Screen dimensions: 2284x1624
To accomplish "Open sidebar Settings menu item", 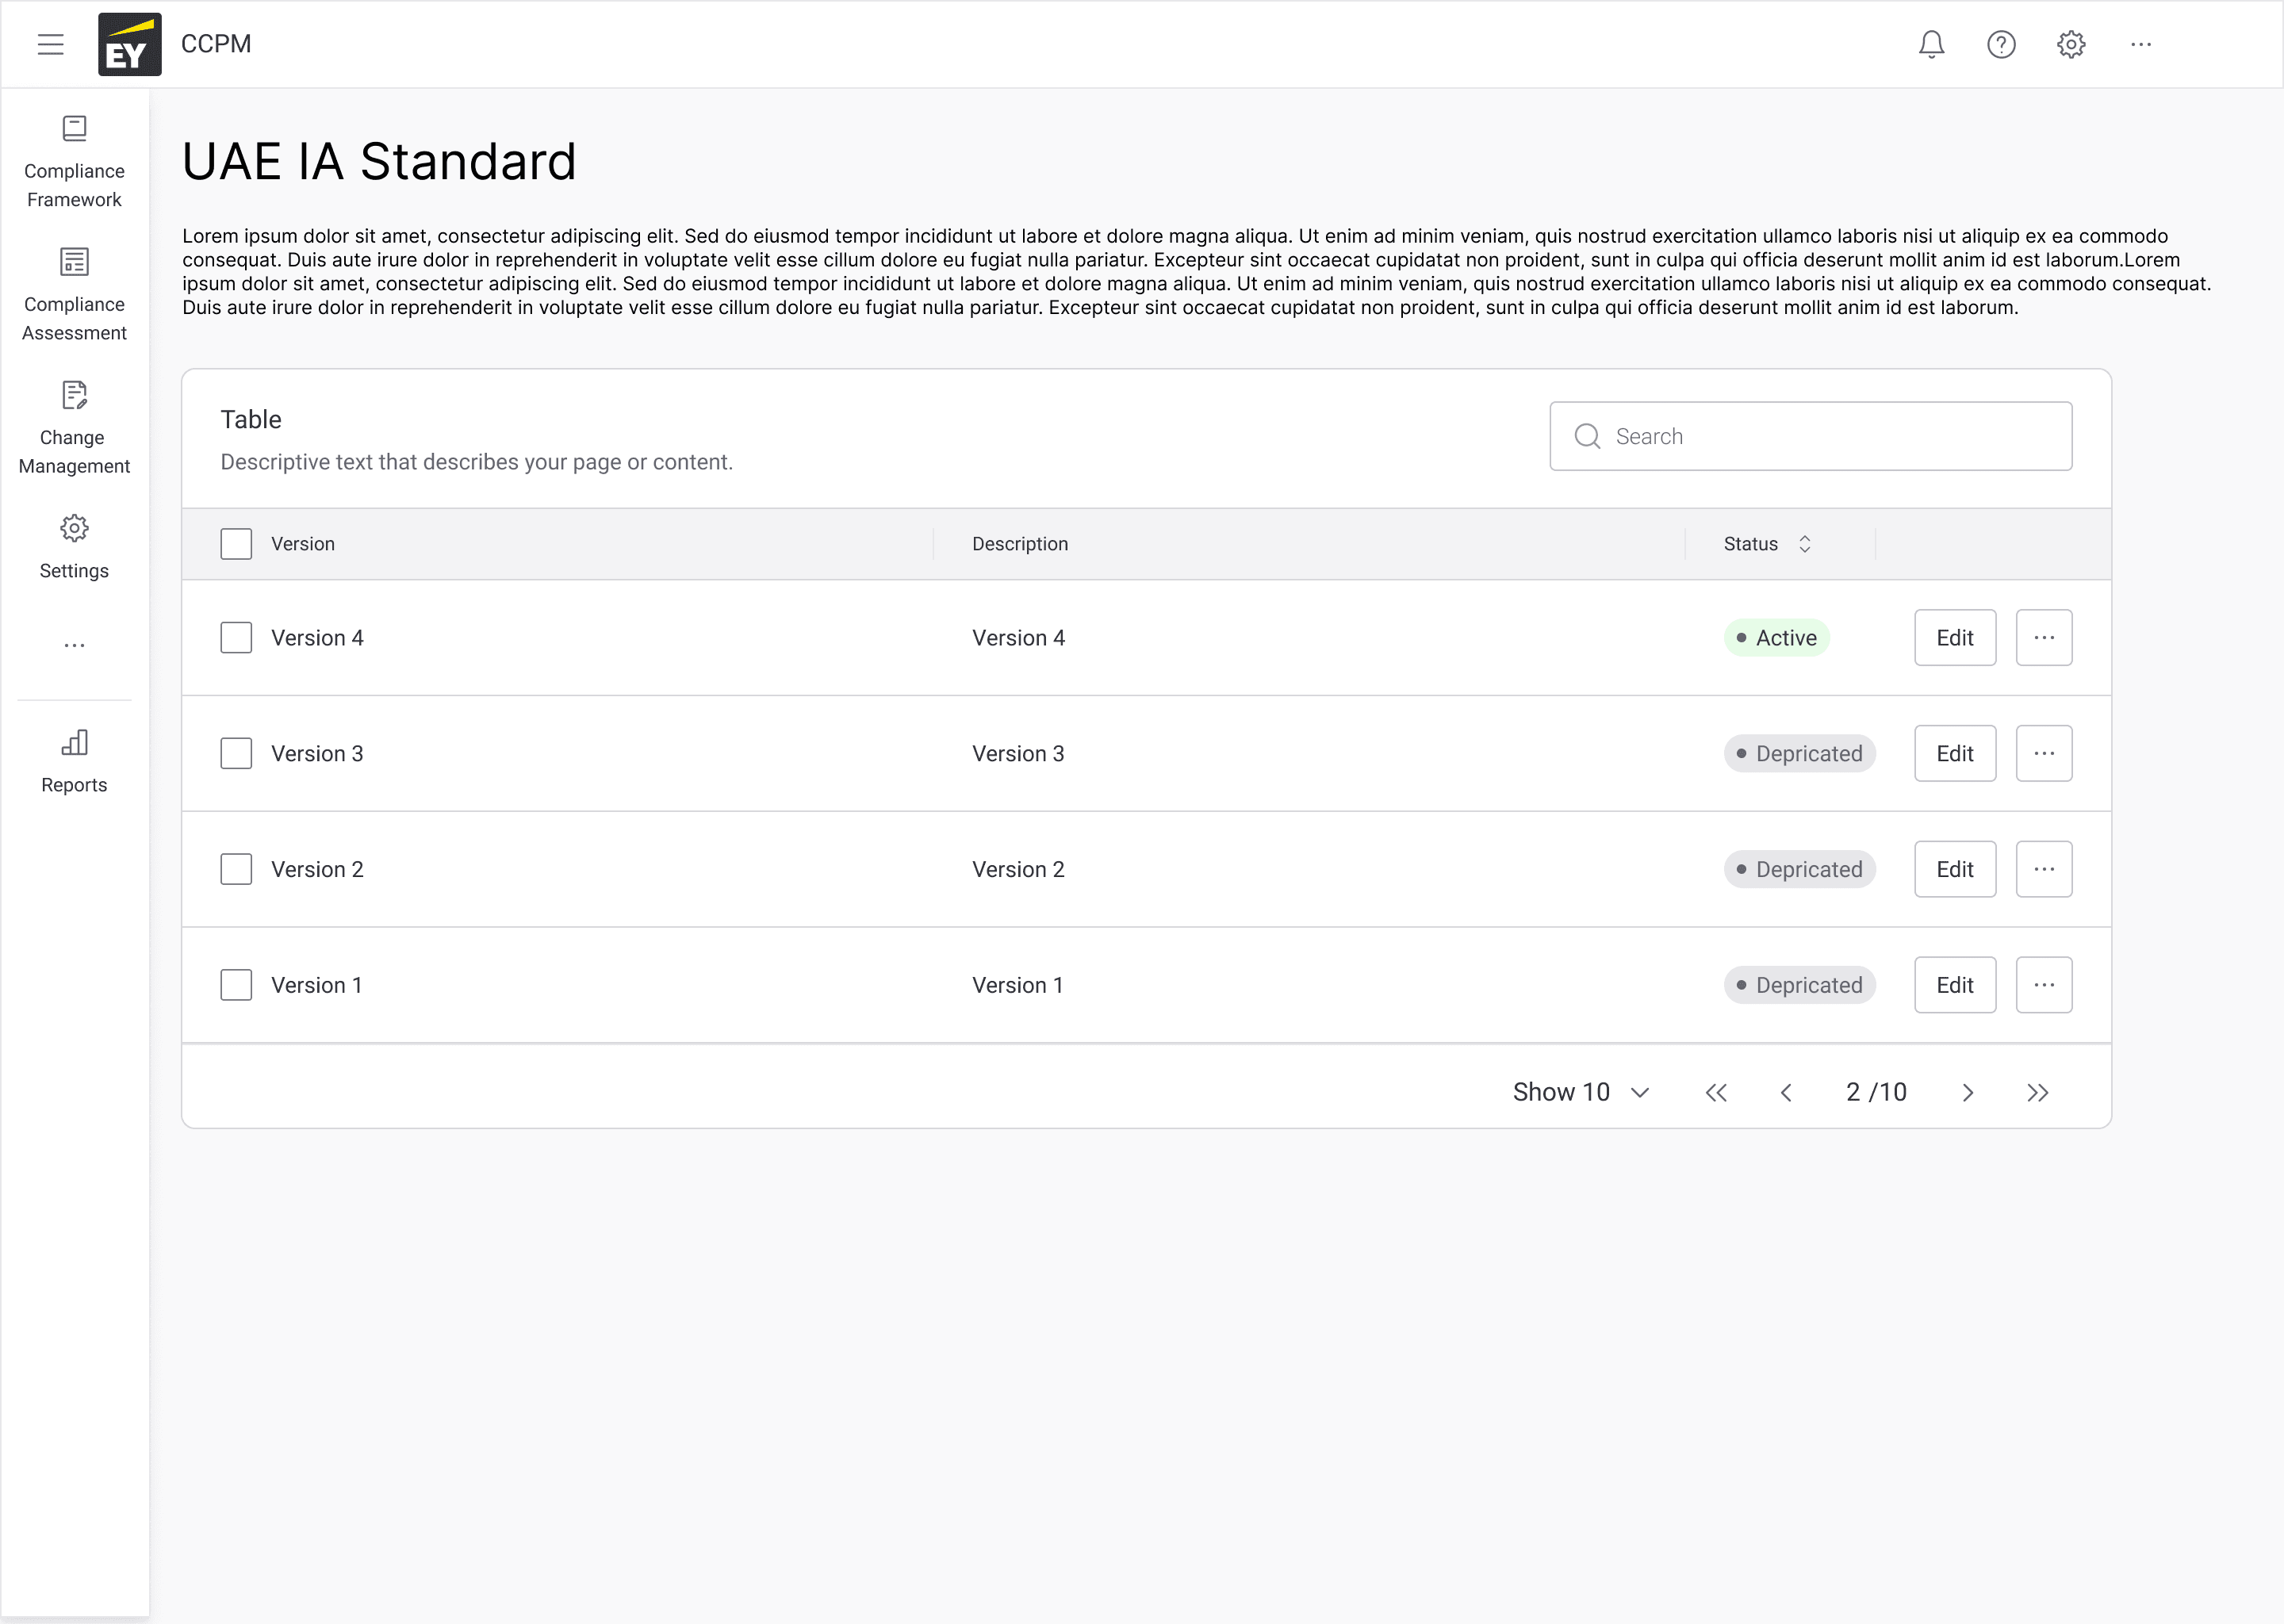I will pos(74,546).
